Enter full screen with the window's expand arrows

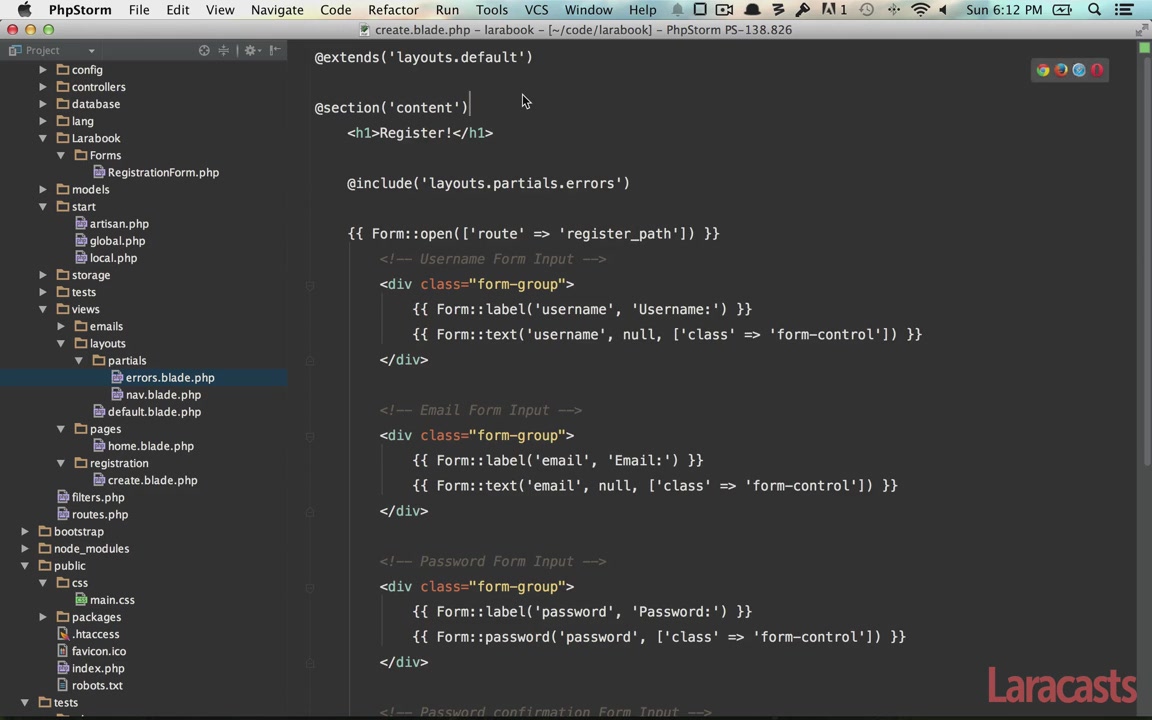(x=1141, y=30)
